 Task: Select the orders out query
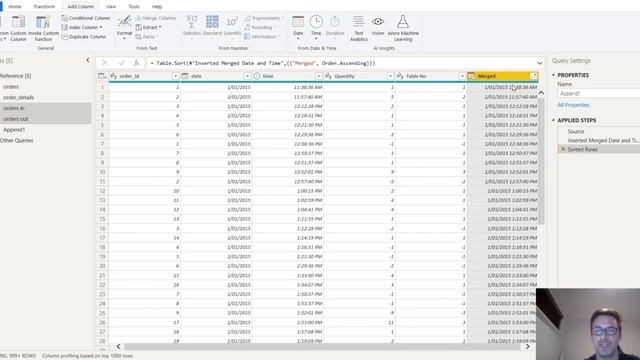[x=45, y=119]
